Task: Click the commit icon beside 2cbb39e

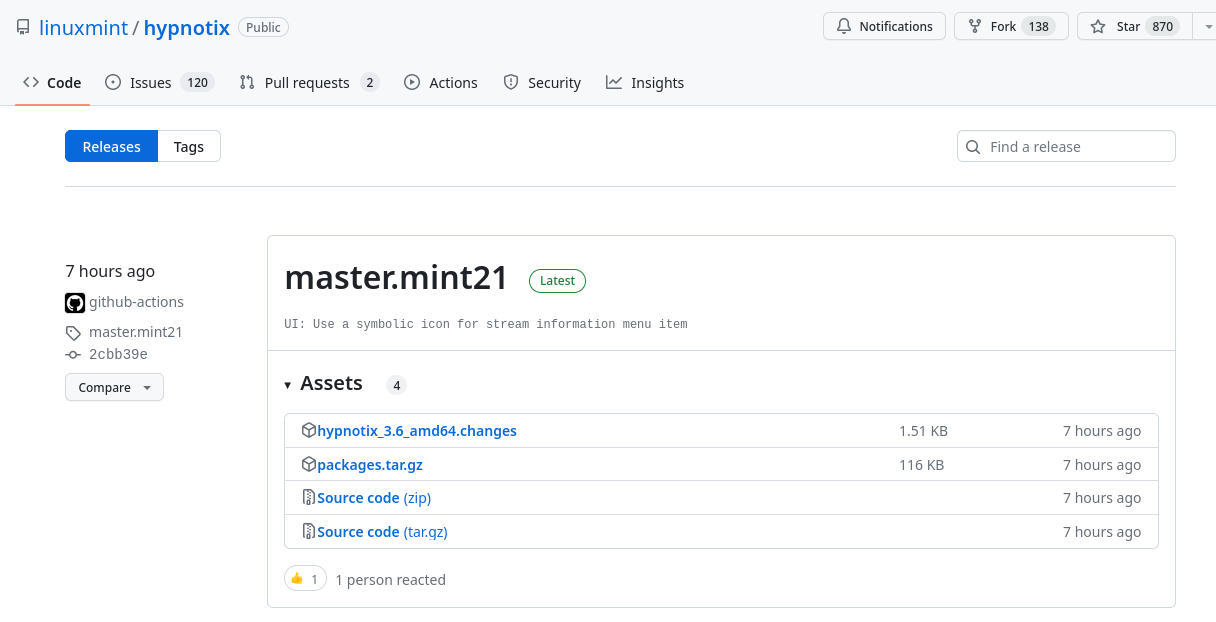Action: [x=73, y=355]
